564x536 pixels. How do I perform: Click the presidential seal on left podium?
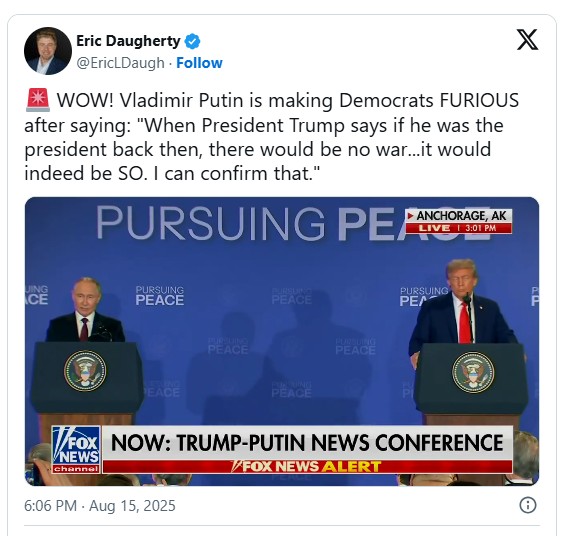[x=85, y=371]
